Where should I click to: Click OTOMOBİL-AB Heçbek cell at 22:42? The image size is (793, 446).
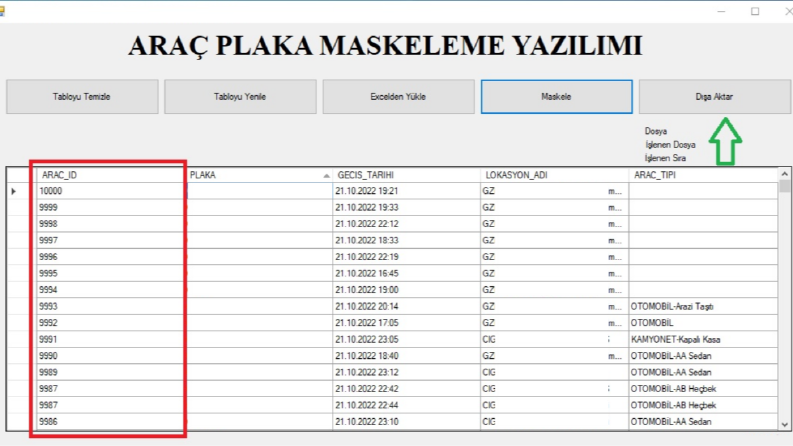[703, 389]
